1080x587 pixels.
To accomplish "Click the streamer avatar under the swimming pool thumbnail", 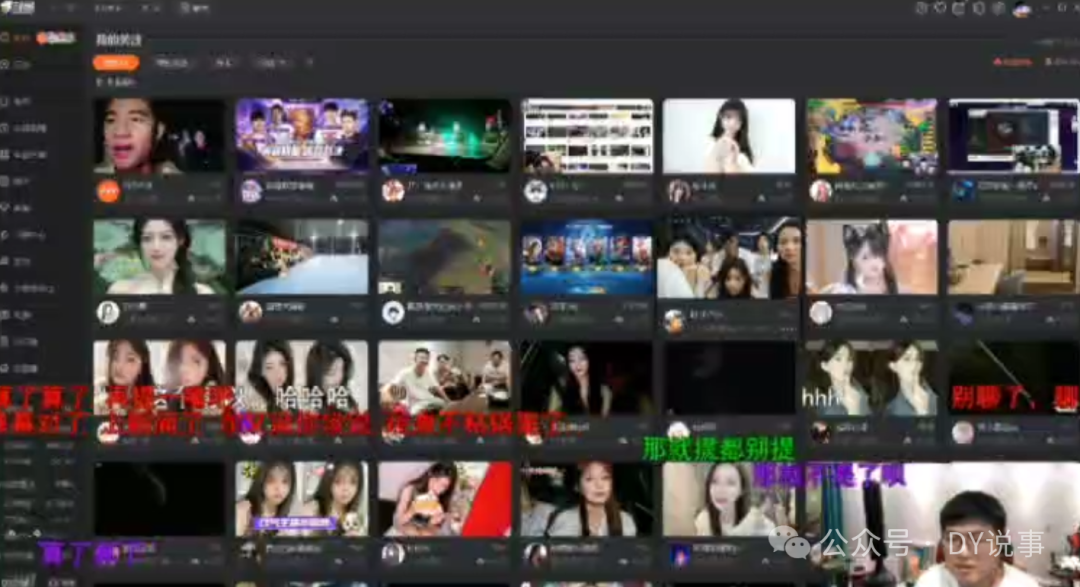I will [x=250, y=312].
